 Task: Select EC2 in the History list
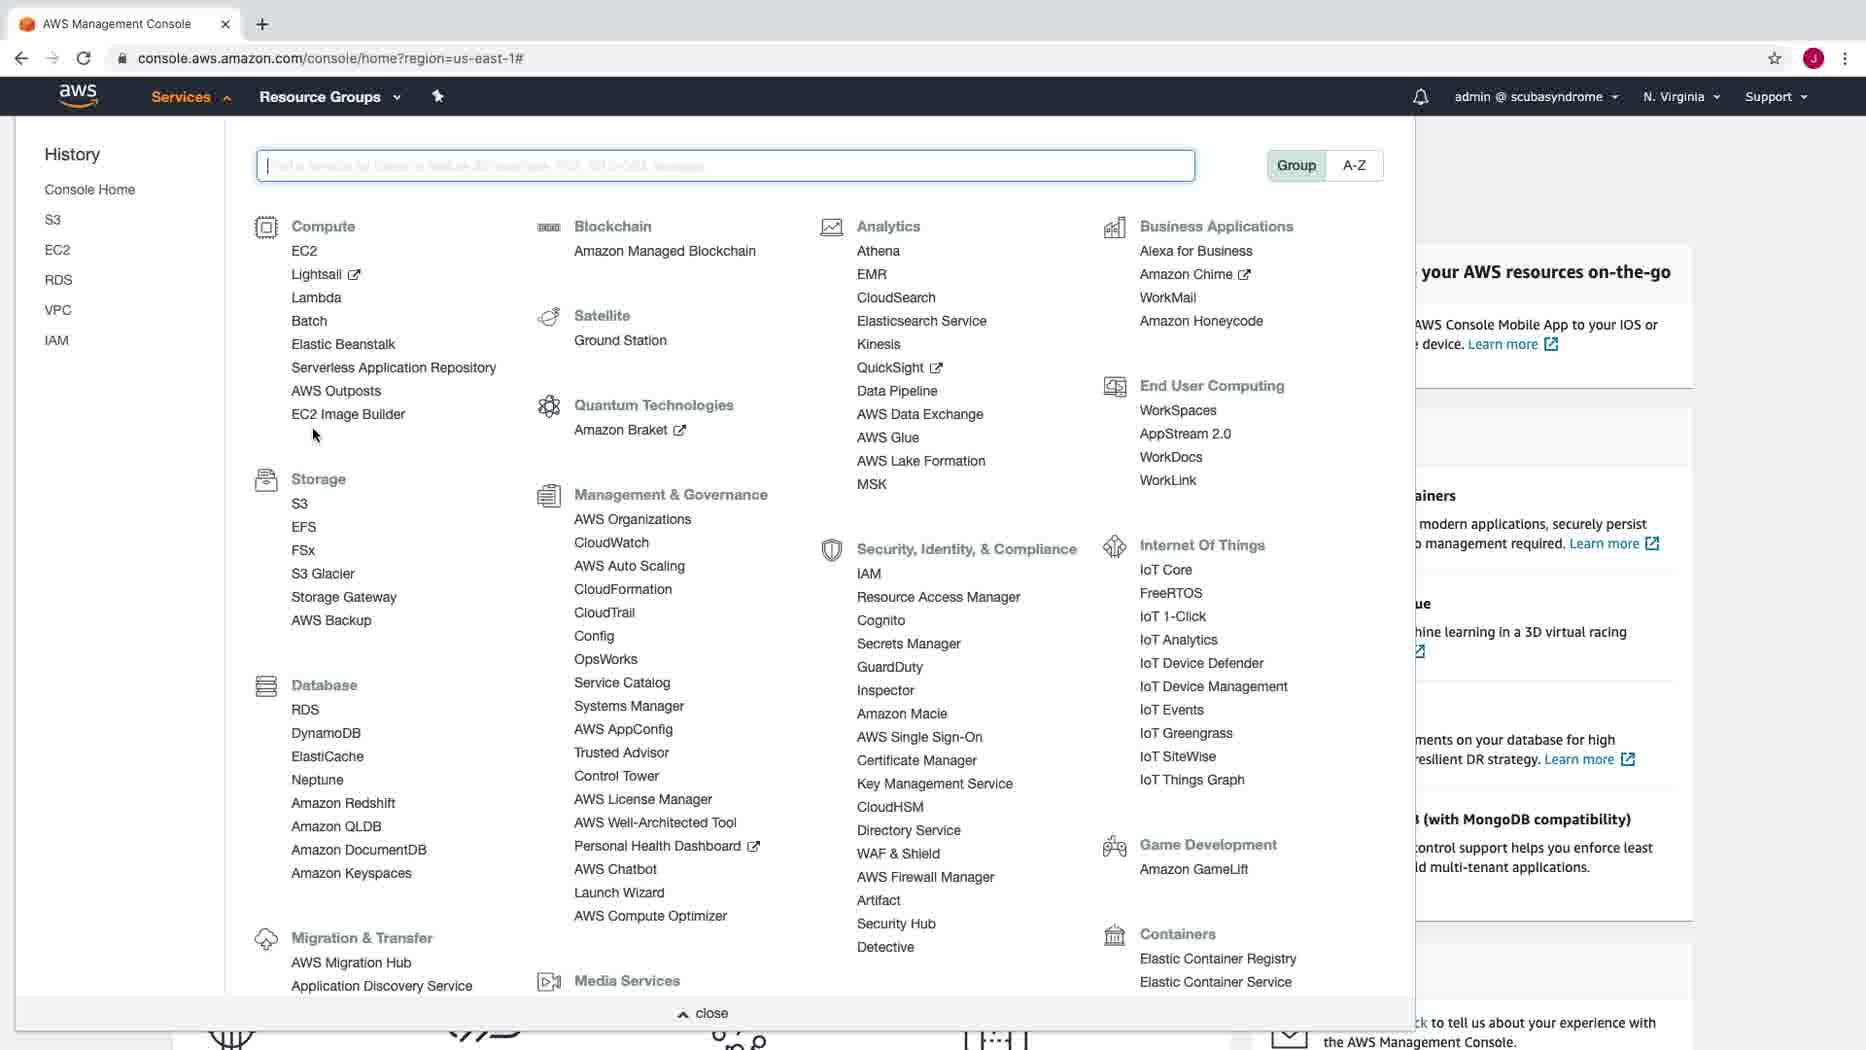coord(57,250)
